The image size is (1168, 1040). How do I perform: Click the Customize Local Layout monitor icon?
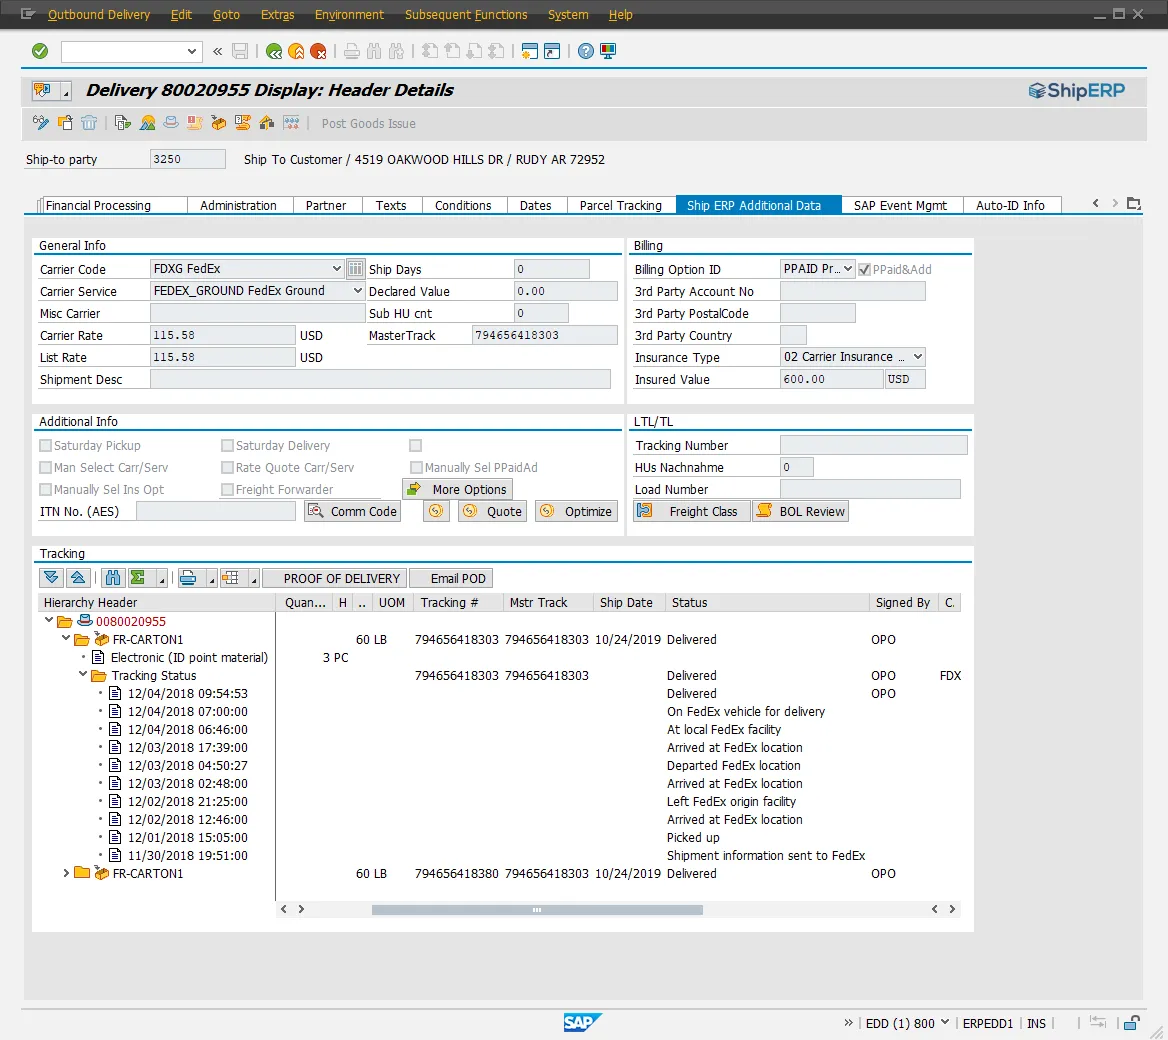[608, 51]
